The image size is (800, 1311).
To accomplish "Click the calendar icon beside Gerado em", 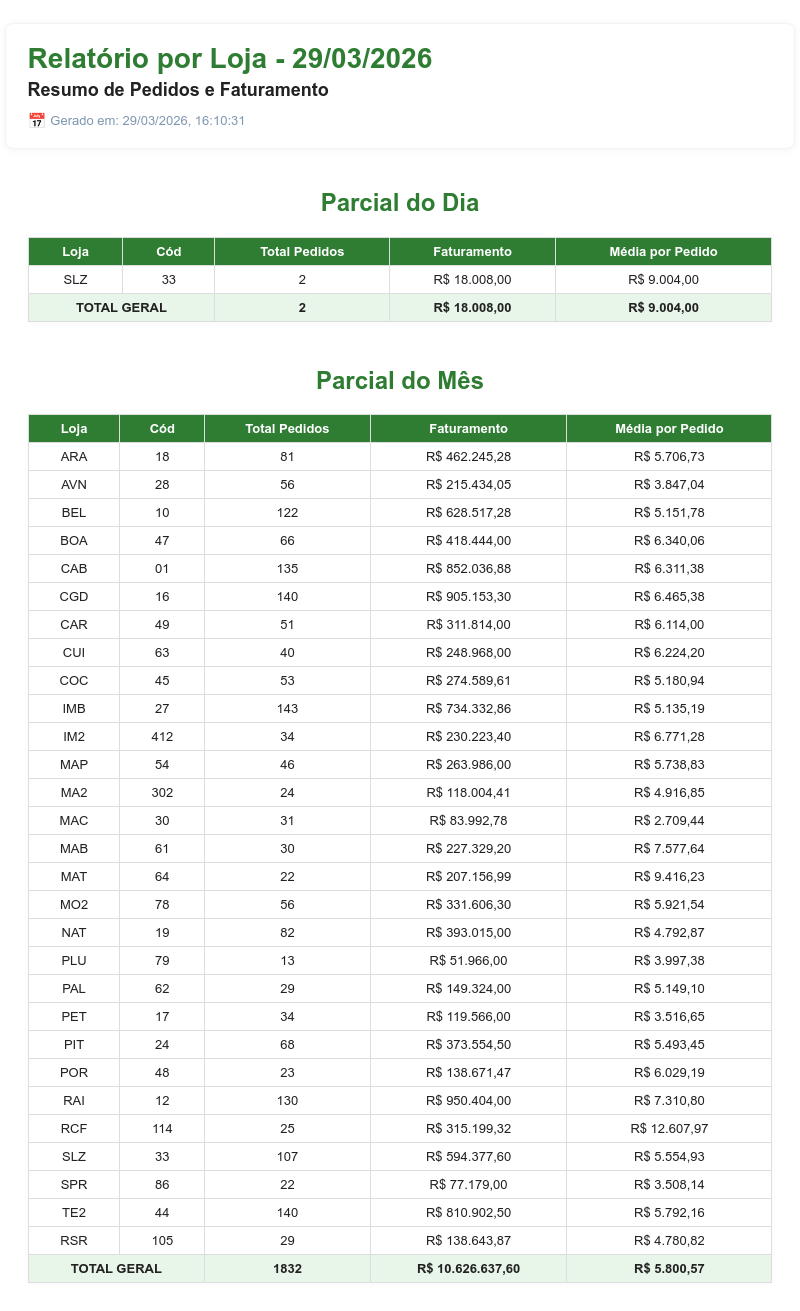I will pos(37,121).
